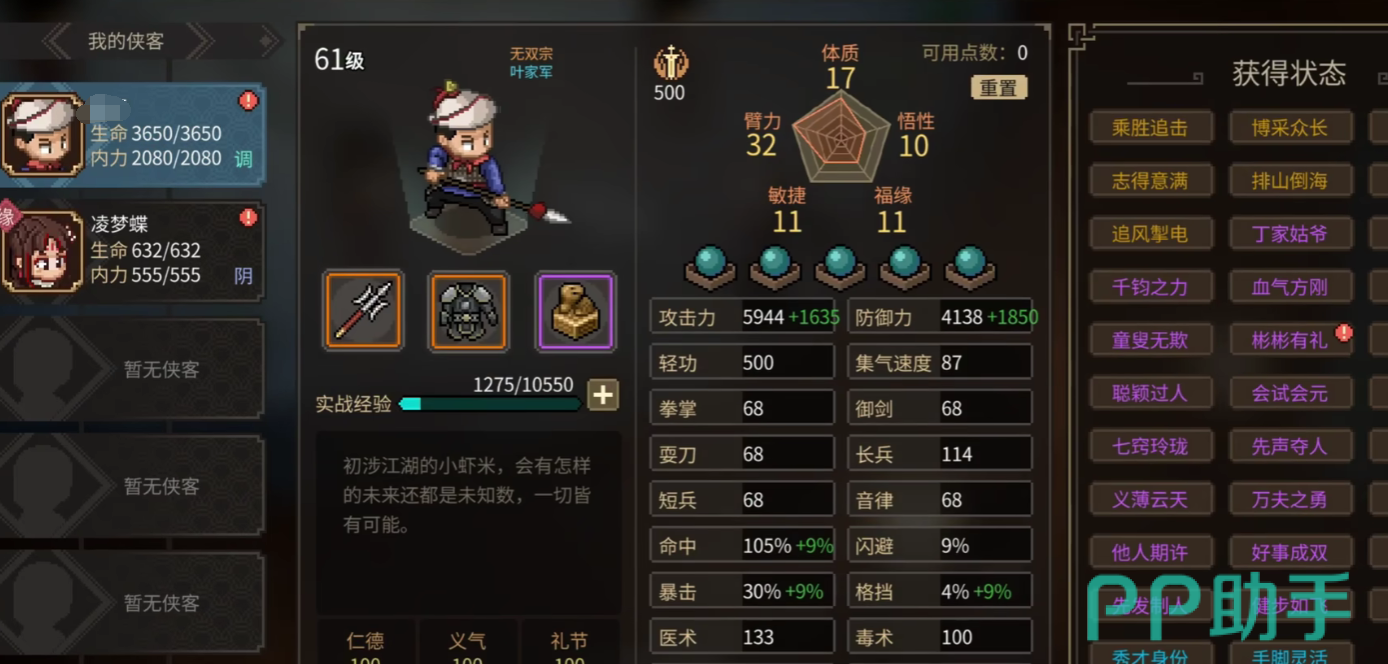Image resolution: width=1388 pixels, height=664 pixels.
Task: Select the first empty 暂无侠客 slot
Action: point(132,369)
